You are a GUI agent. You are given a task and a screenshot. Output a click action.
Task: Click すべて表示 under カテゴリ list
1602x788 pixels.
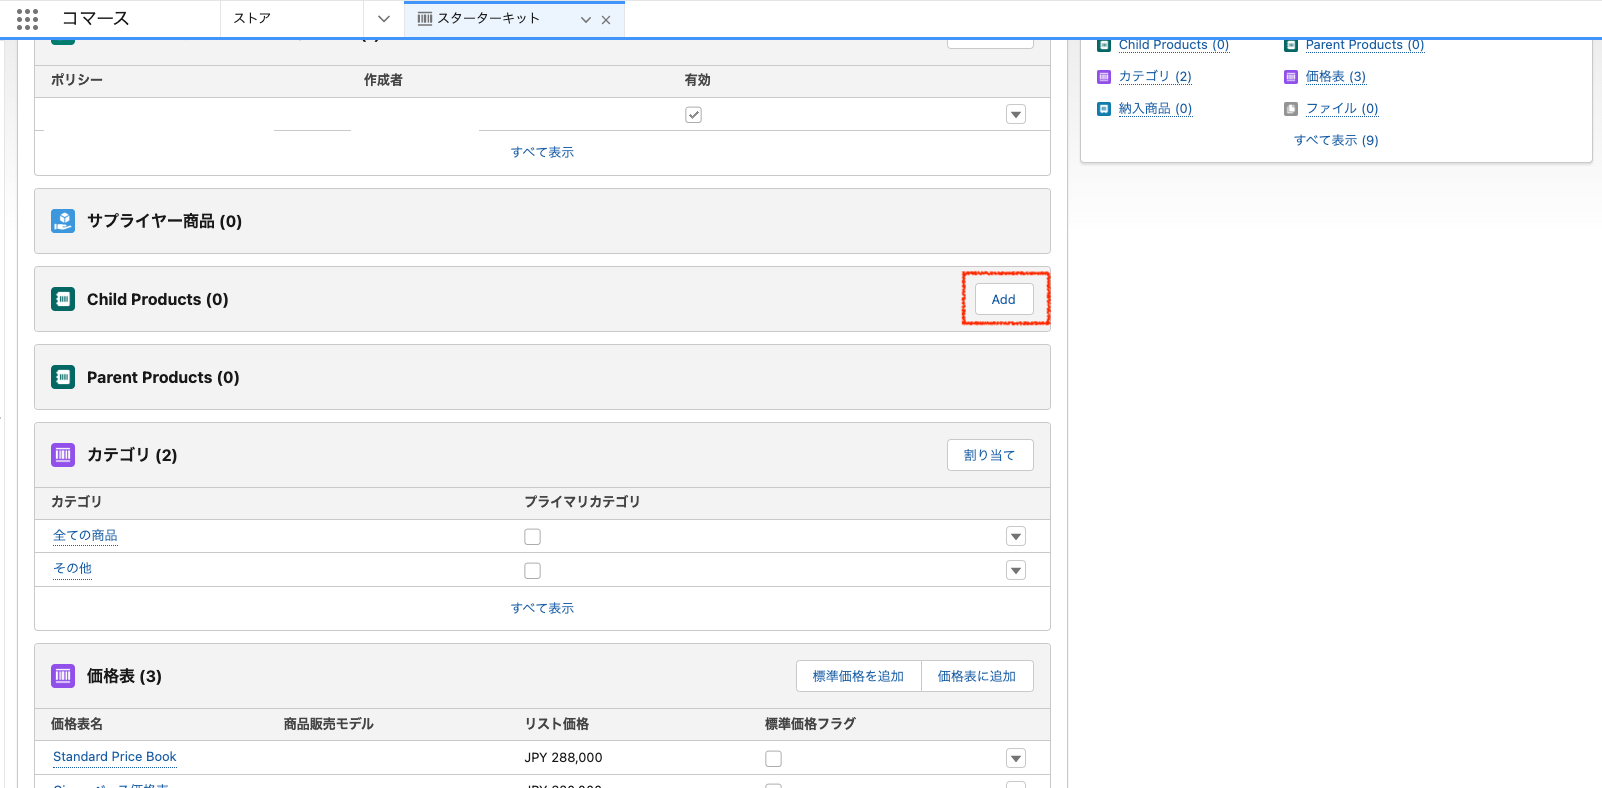point(542,608)
